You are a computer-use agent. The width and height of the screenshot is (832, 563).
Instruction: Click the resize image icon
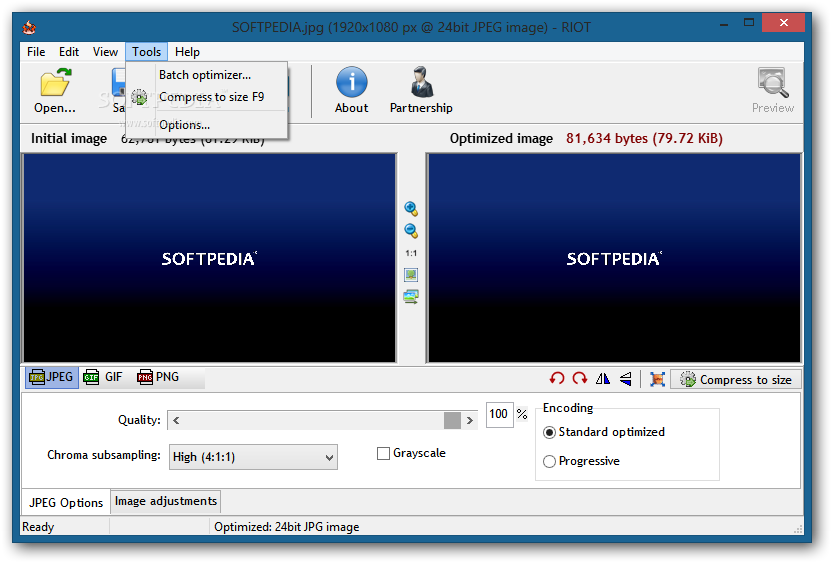point(657,379)
